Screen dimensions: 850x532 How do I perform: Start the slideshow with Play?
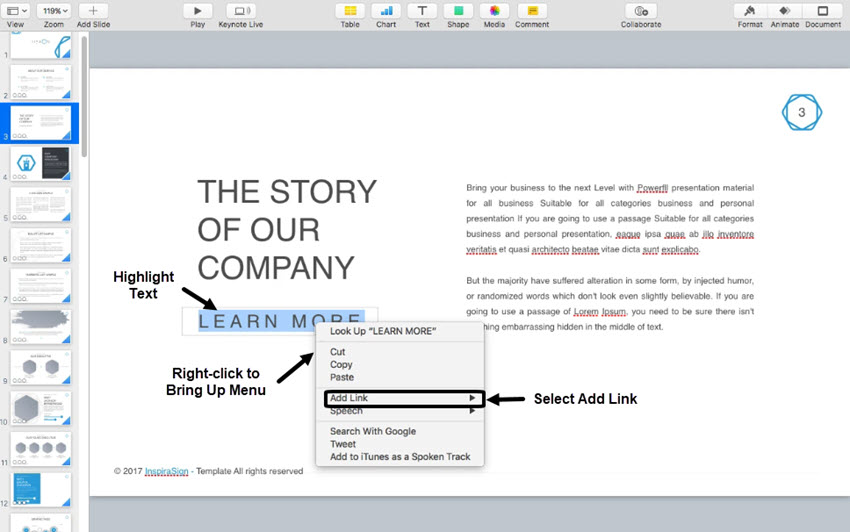click(197, 11)
